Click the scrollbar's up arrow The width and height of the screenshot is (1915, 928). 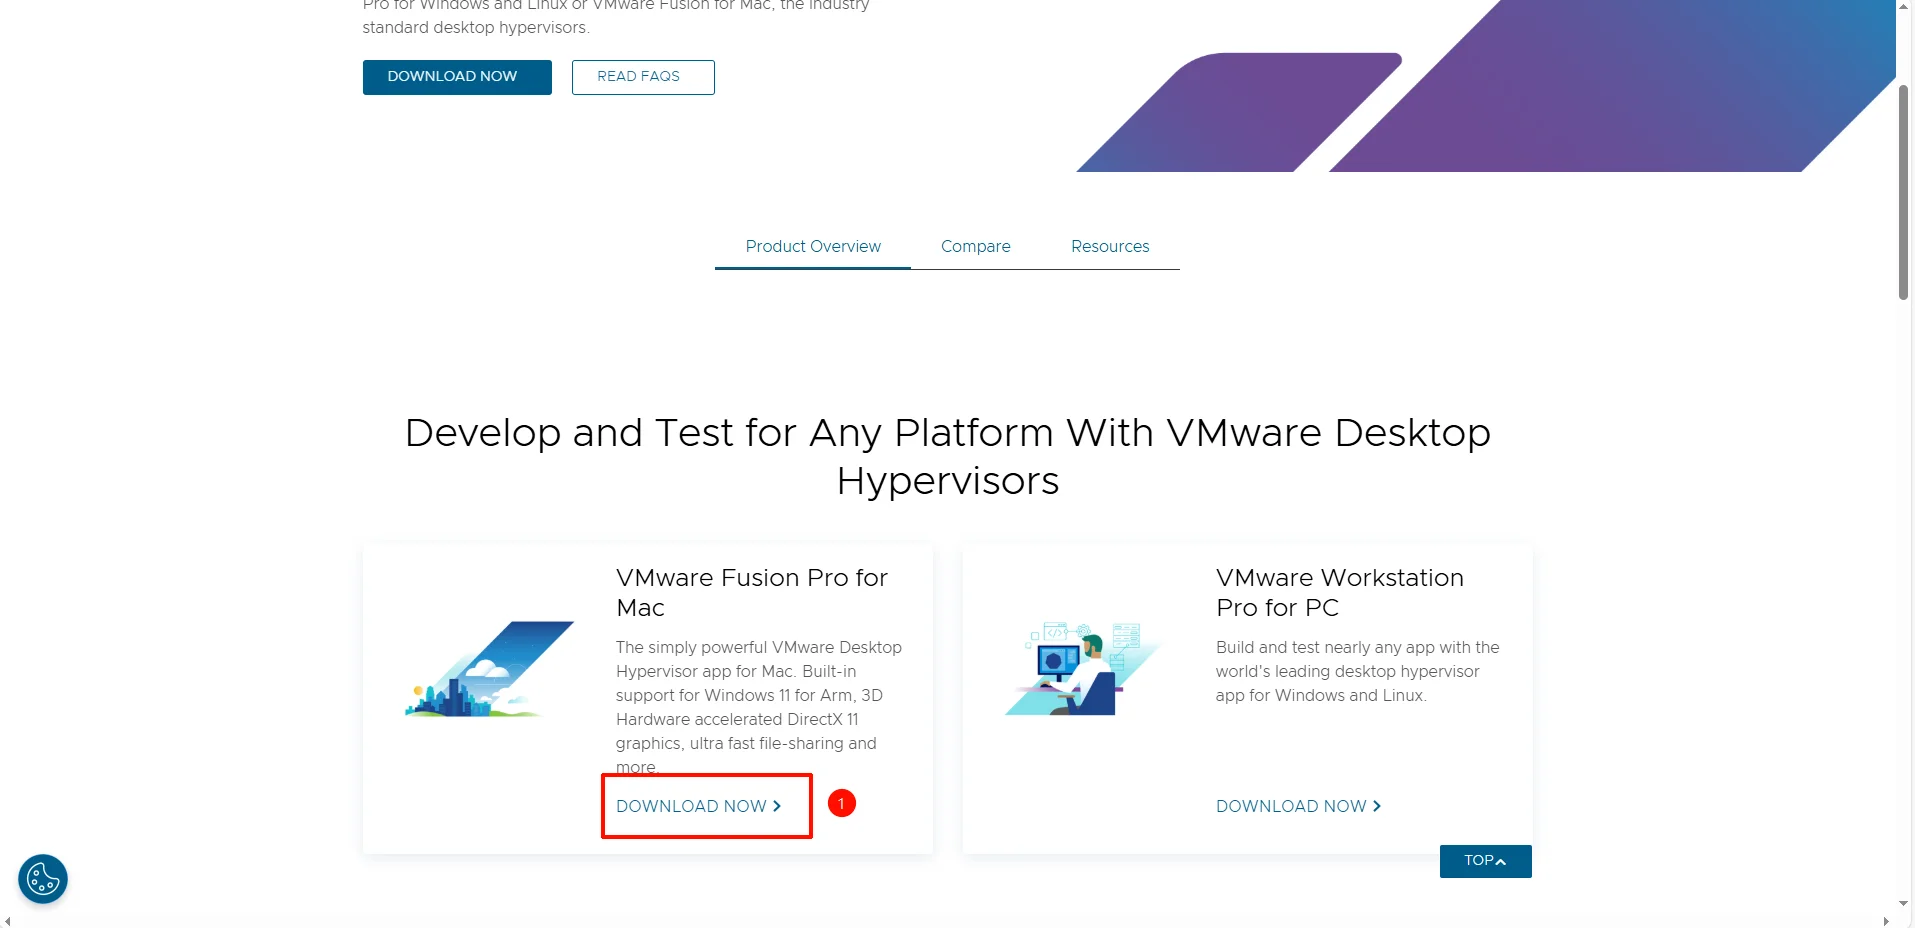click(x=1904, y=8)
